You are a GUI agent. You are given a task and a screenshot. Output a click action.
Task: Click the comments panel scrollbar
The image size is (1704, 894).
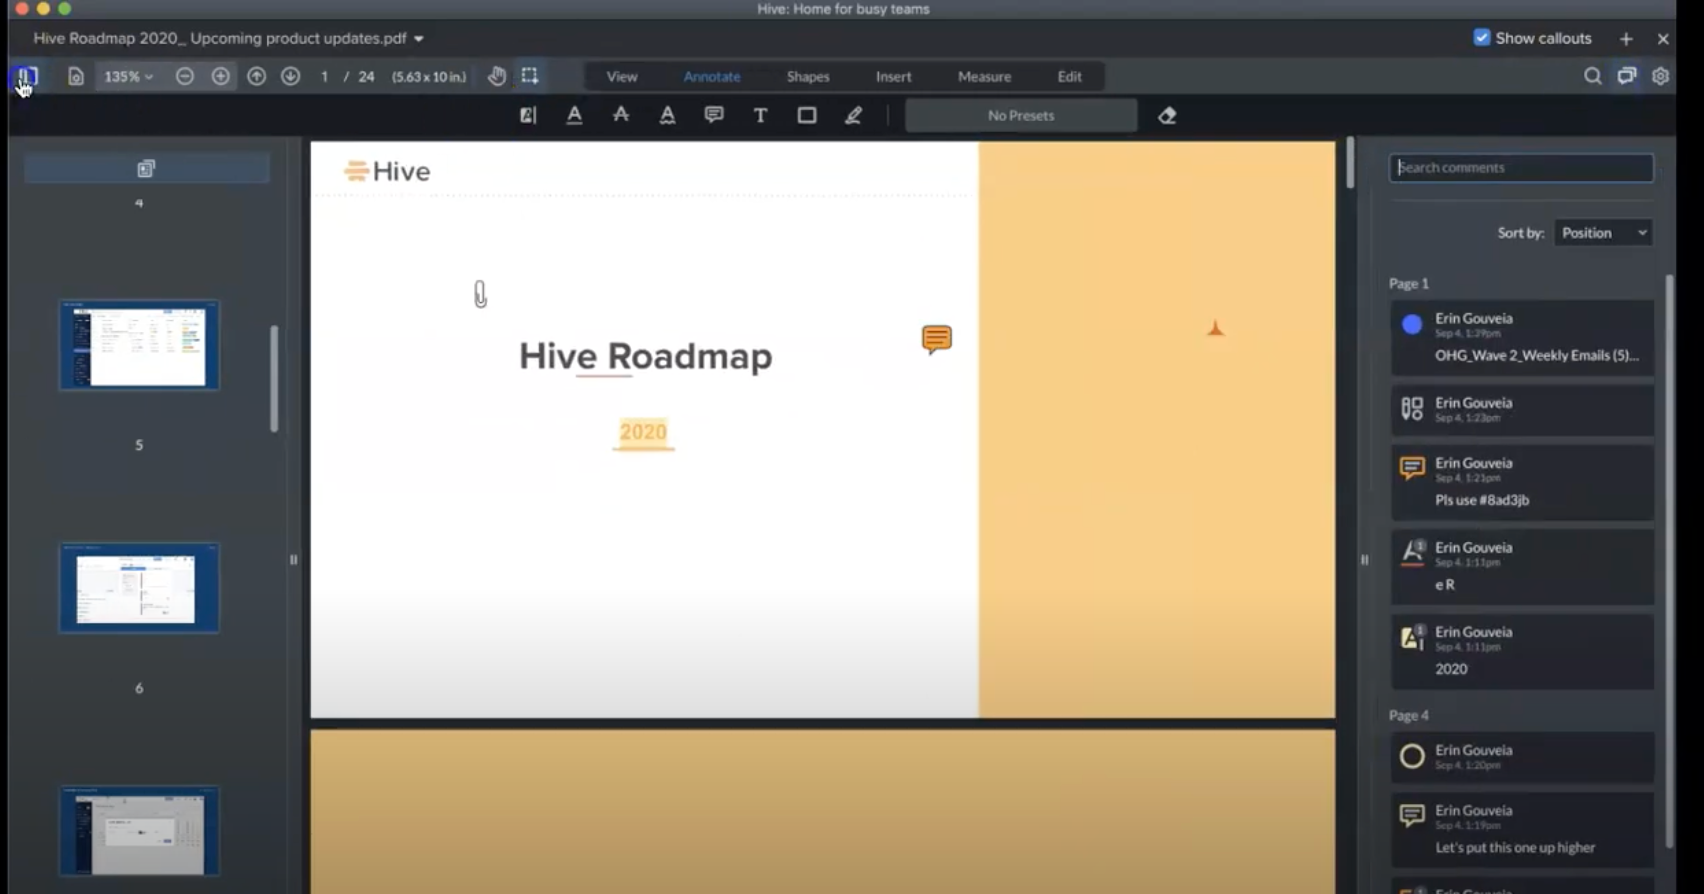pos(1669,560)
